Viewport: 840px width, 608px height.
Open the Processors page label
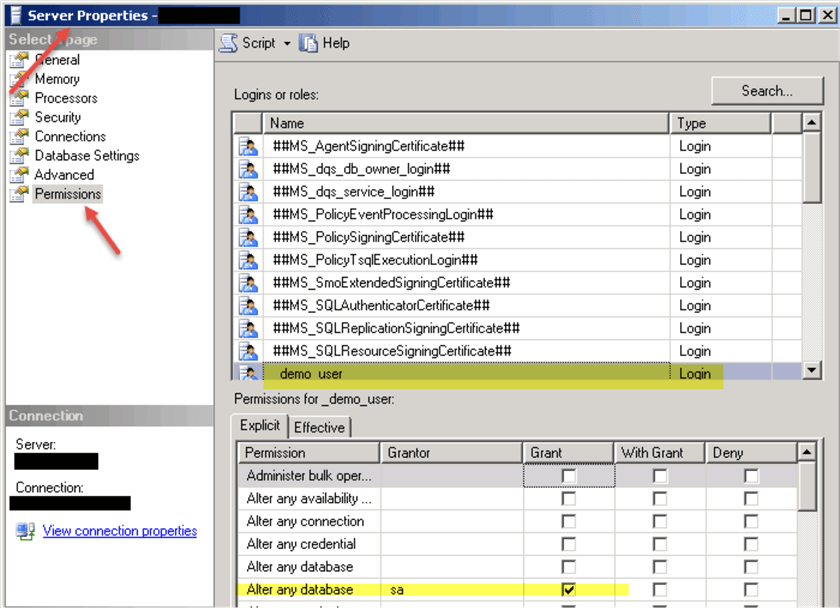point(66,98)
